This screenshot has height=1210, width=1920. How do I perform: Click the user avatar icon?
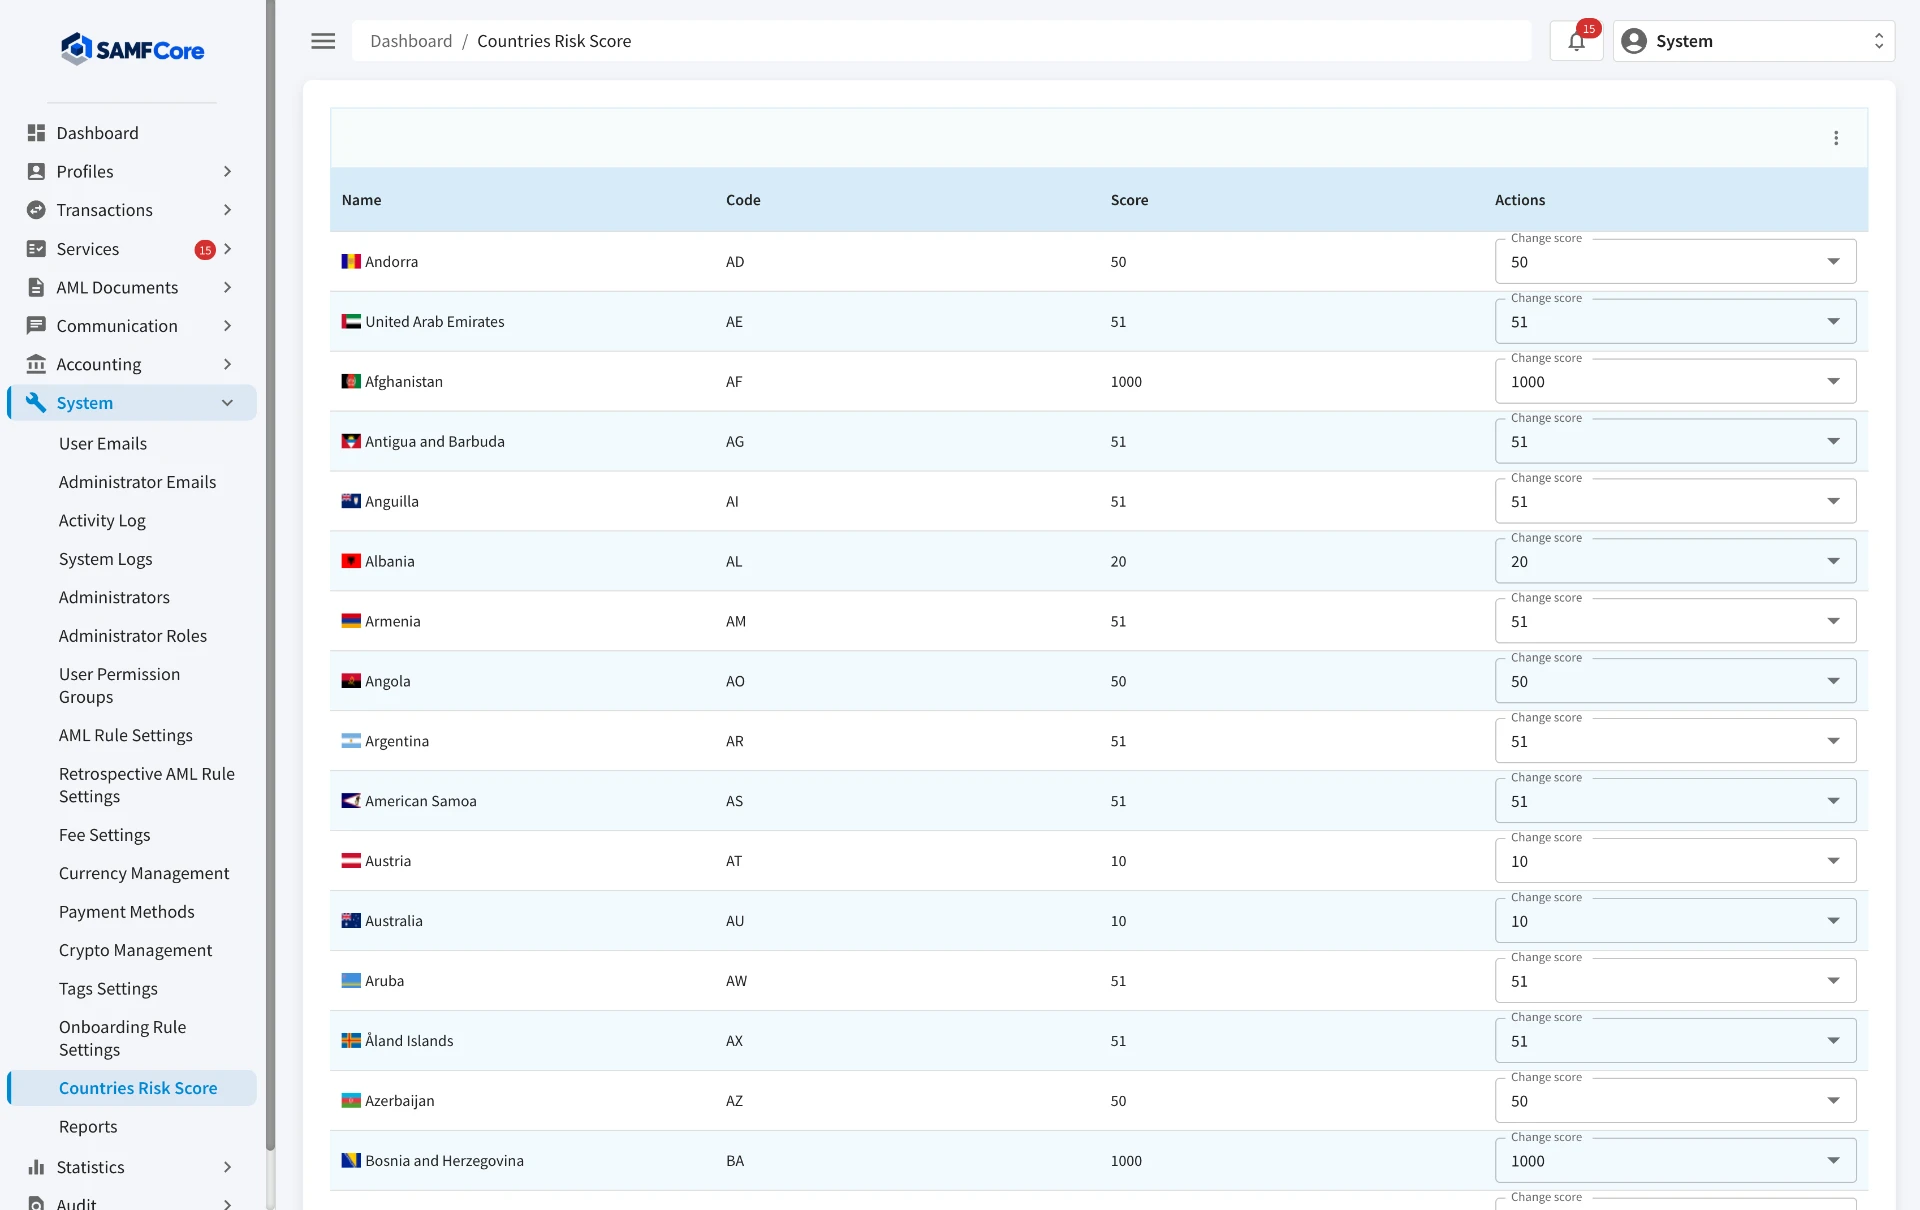tap(1634, 41)
